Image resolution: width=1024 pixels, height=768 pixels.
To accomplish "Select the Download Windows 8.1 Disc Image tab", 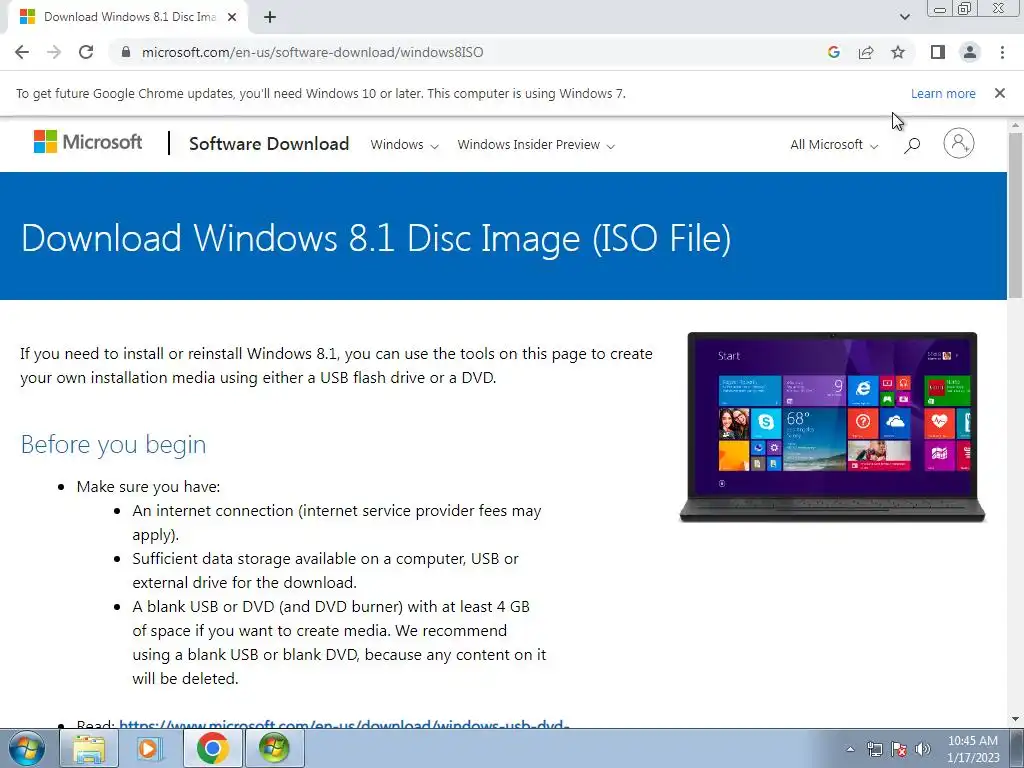I will pyautogui.click(x=129, y=17).
